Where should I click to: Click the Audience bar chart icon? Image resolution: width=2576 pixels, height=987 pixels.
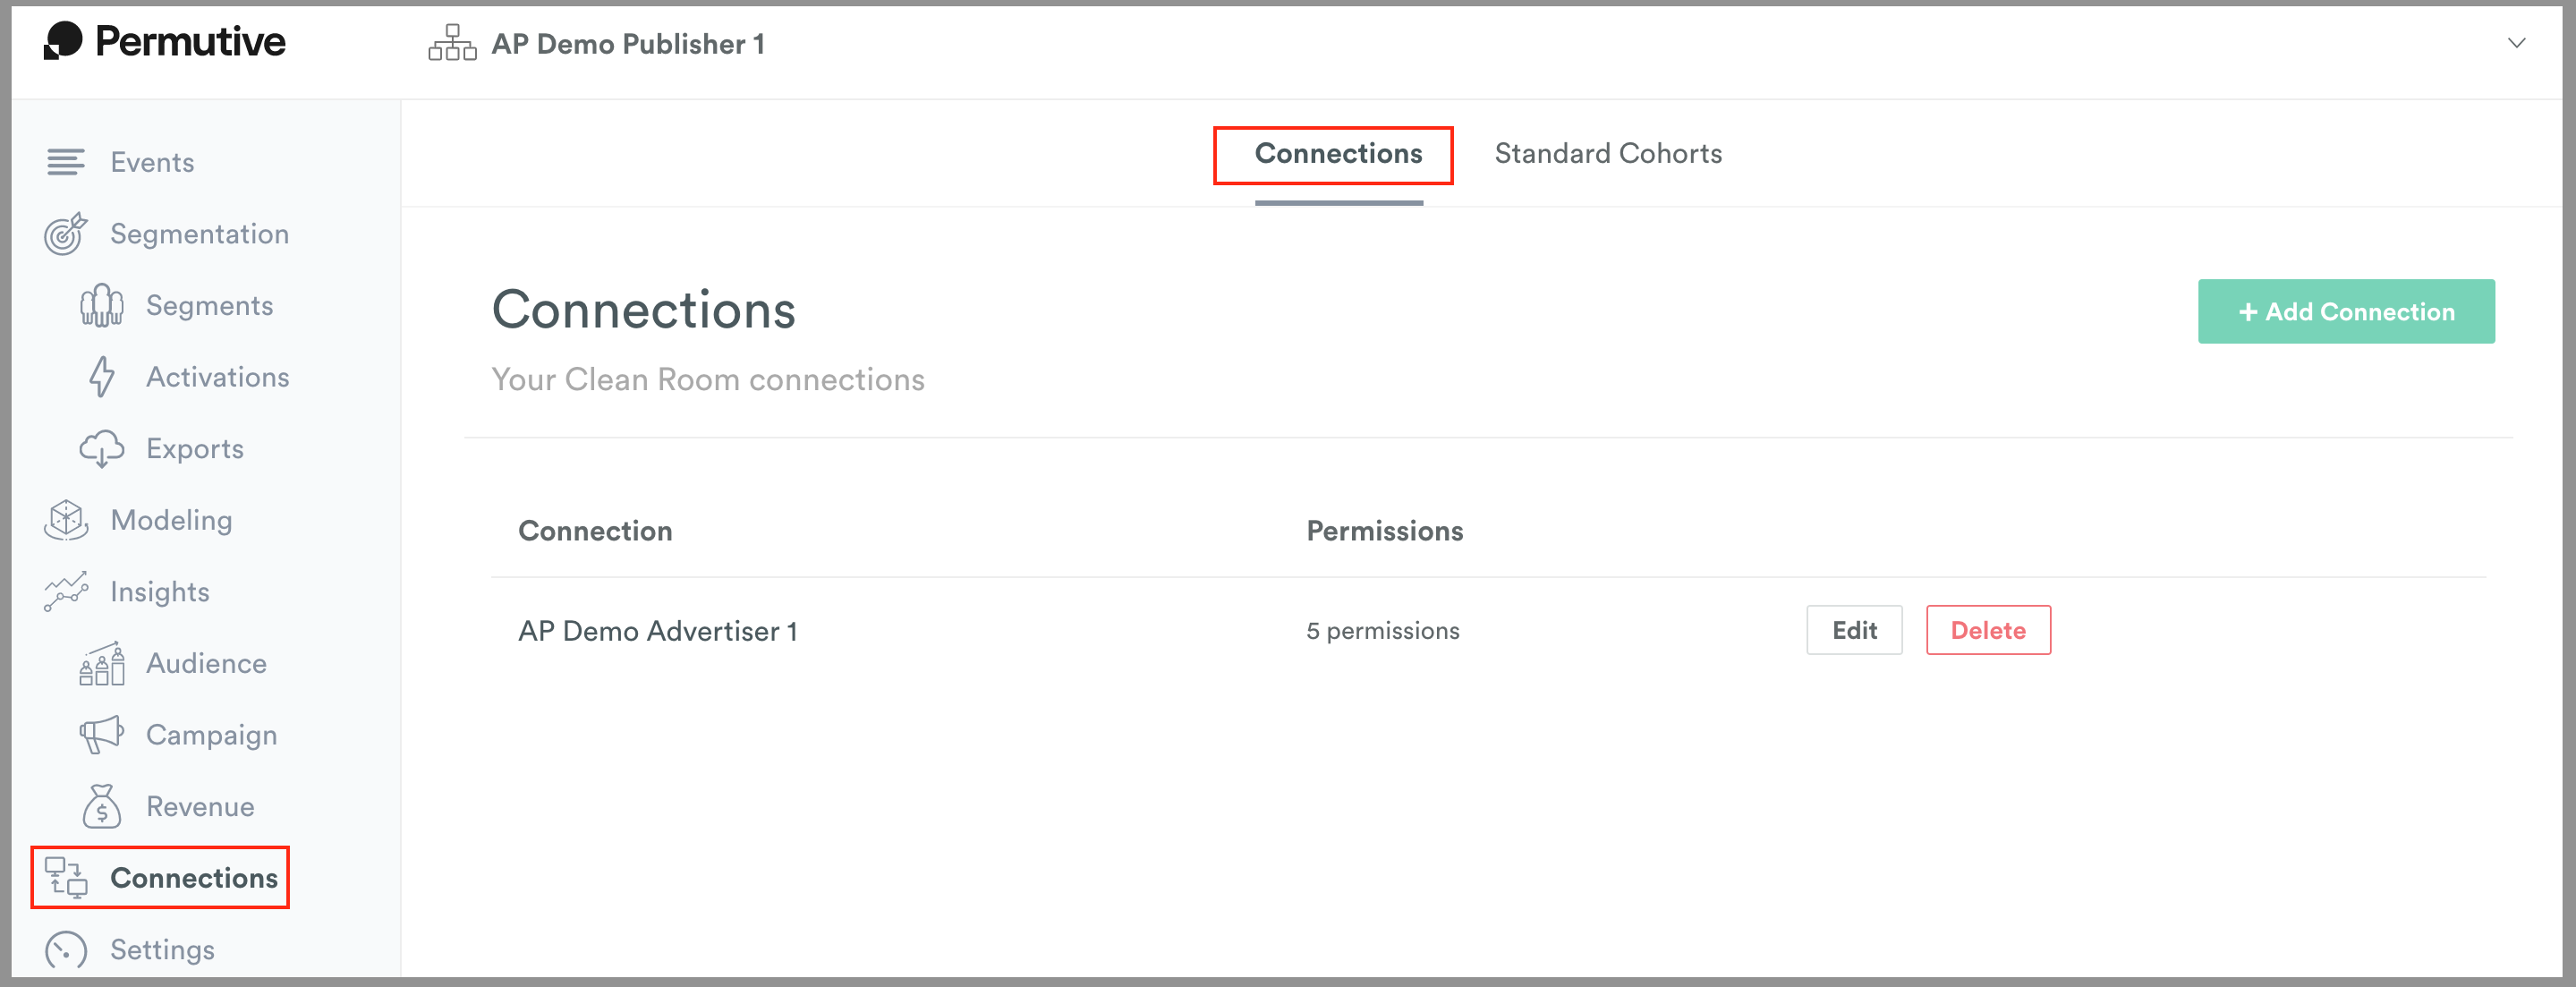(x=102, y=663)
